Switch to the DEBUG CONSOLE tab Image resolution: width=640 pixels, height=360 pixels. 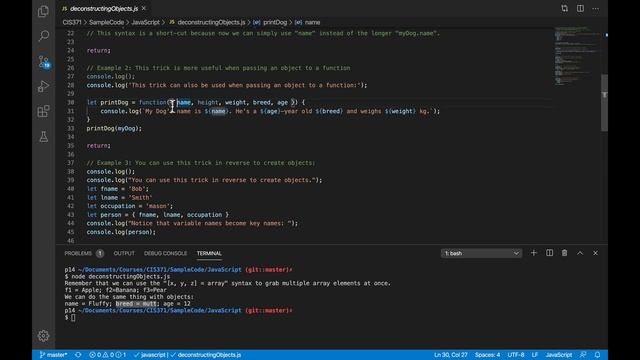pos(165,253)
